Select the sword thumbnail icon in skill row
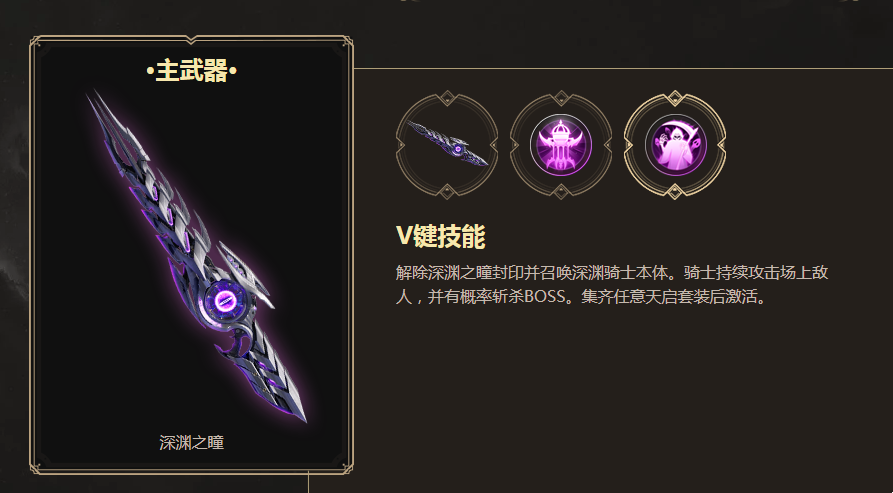This screenshot has width=893, height=493. click(x=447, y=145)
